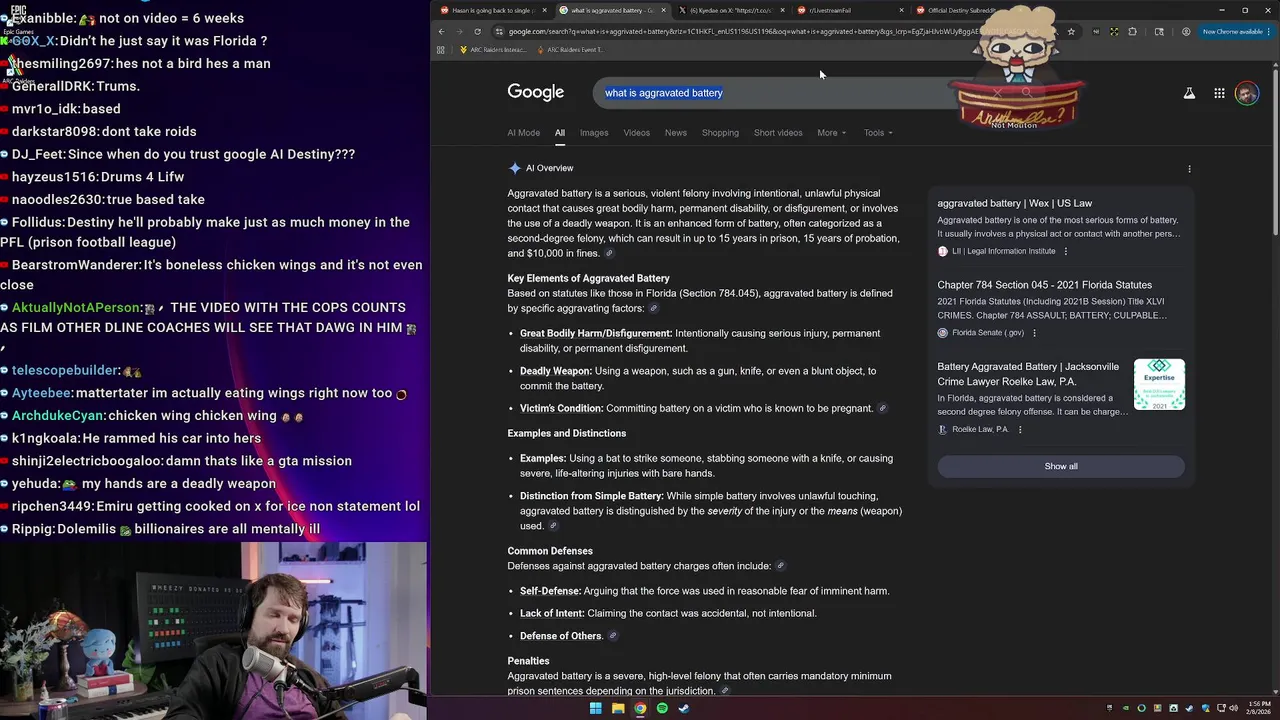
Task: Open the Chrome extensions puzzle icon
Action: tap(1132, 31)
